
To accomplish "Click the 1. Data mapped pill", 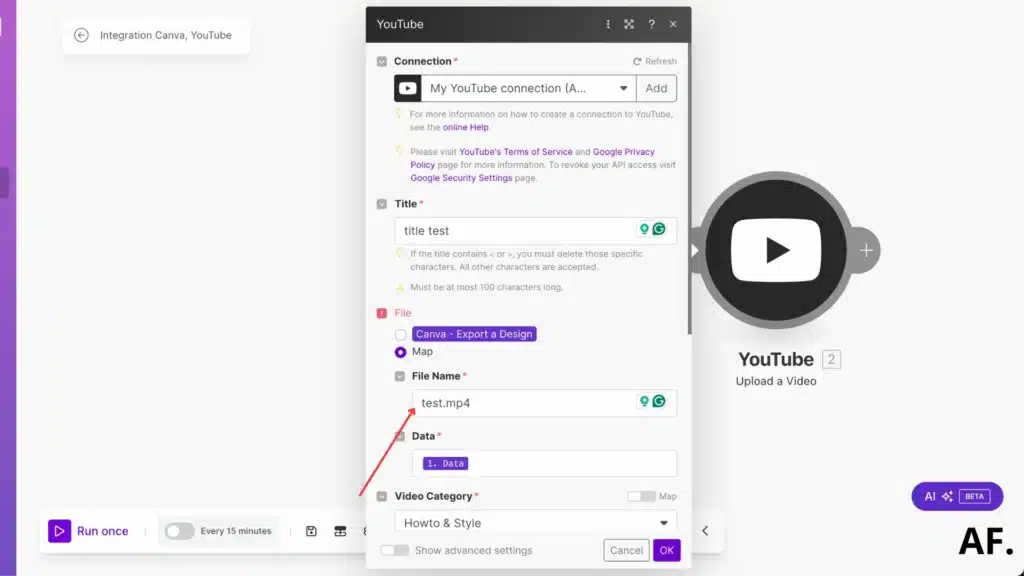I will point(445,463).
